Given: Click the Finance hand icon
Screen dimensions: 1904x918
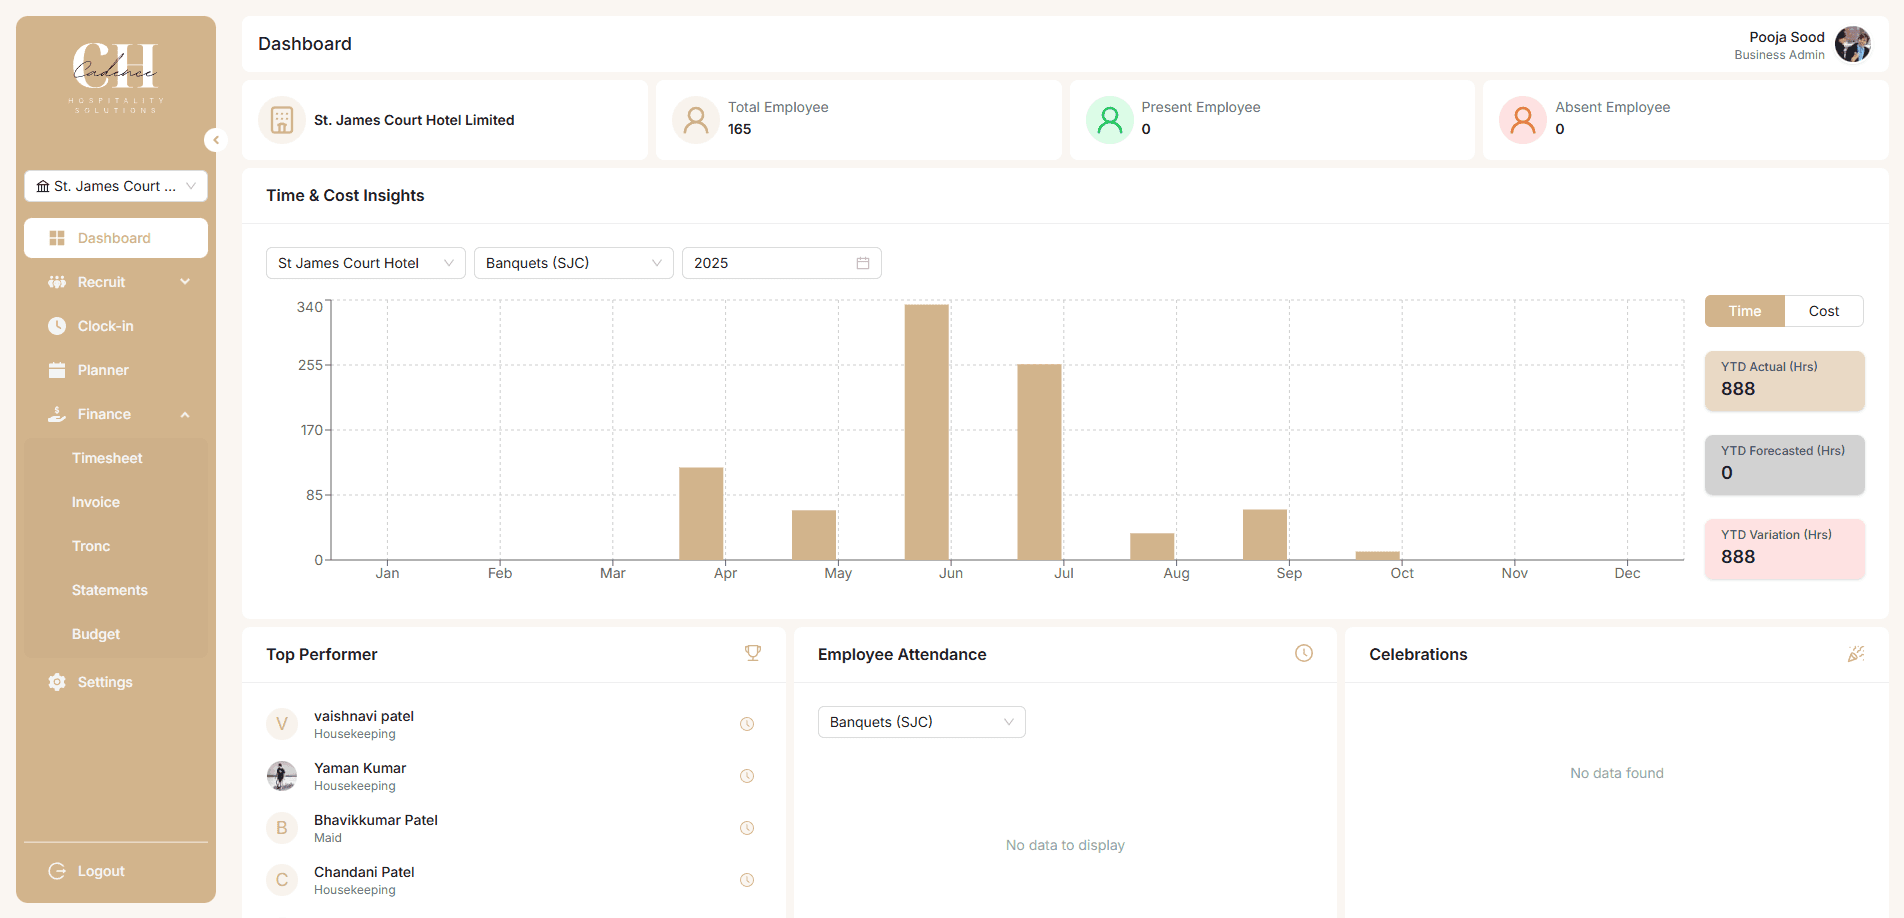Looking at the screenshot, I should [x=57, y=414].
